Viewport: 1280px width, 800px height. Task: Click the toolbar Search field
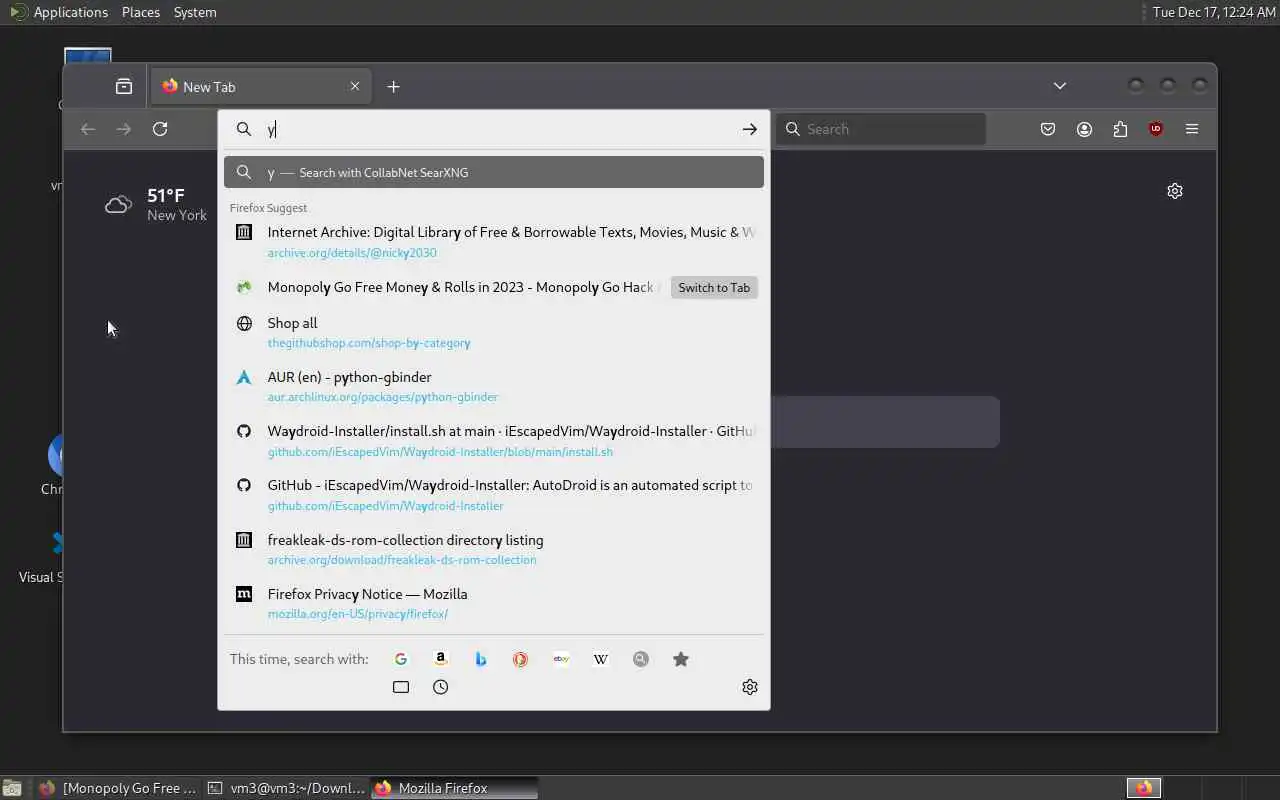click(x=881, y=129)
